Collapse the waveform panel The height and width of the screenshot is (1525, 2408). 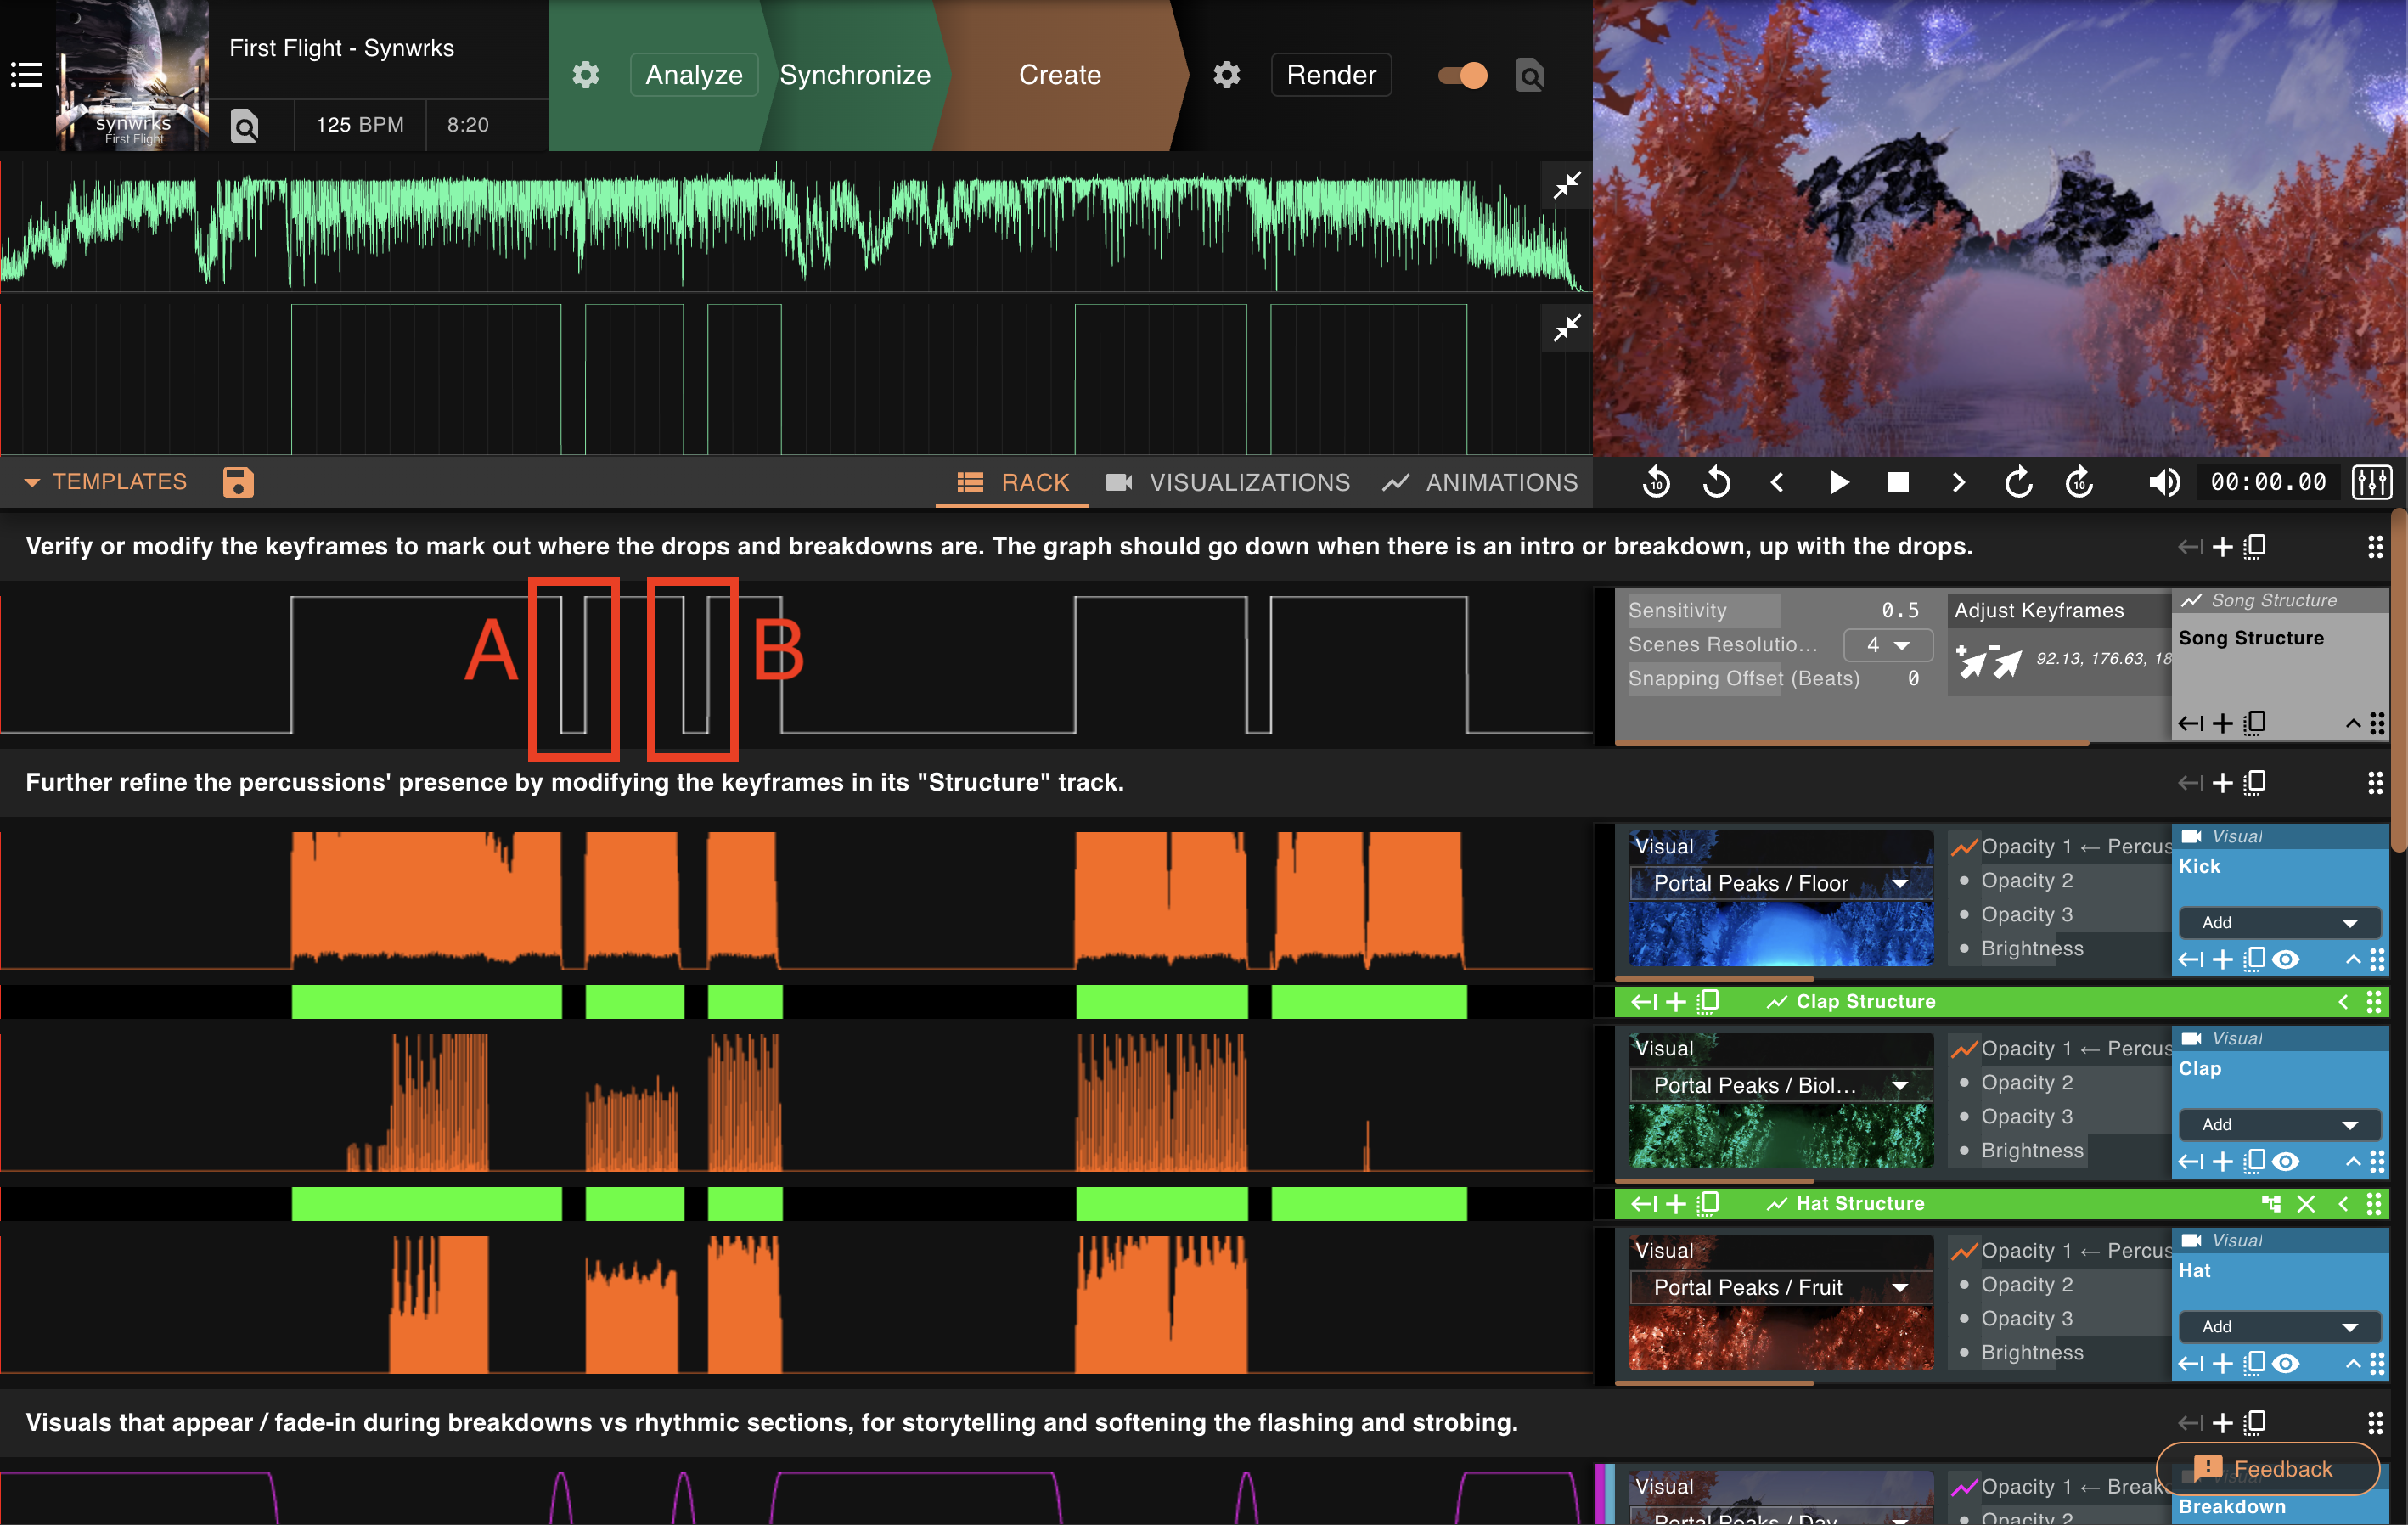(x=1567, y=185)
